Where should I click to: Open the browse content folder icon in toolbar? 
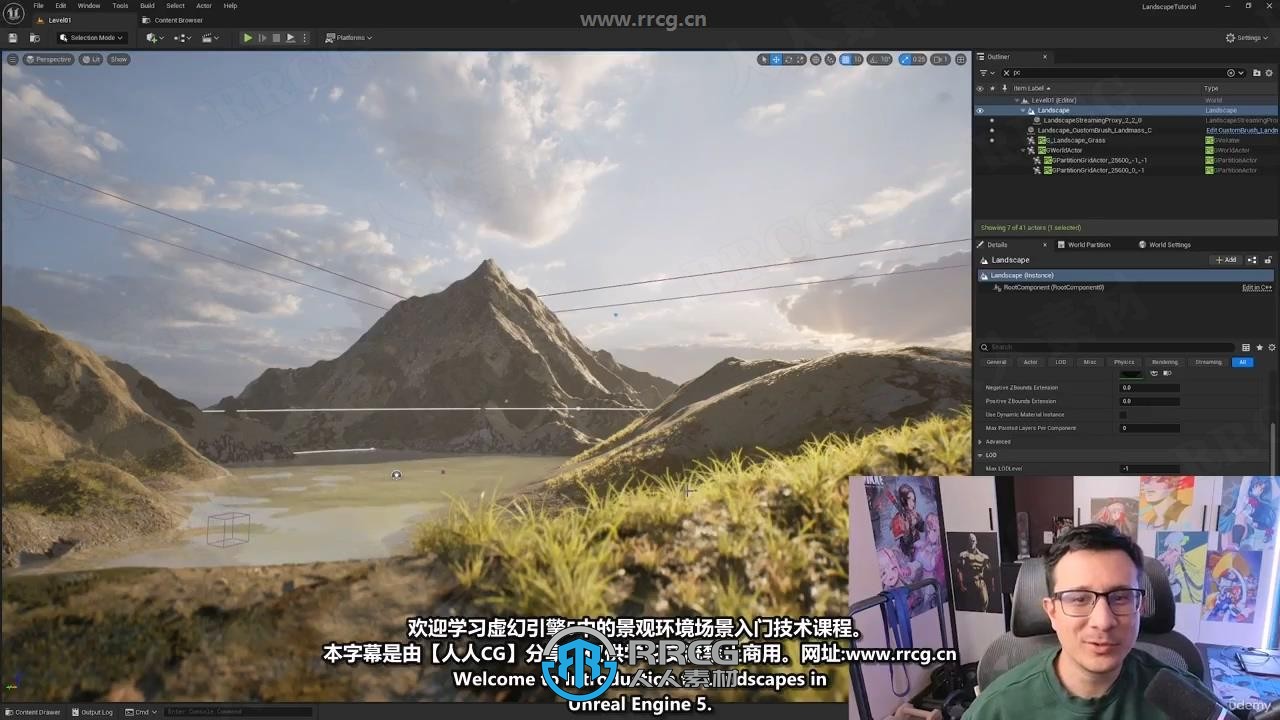coord(34,38)
